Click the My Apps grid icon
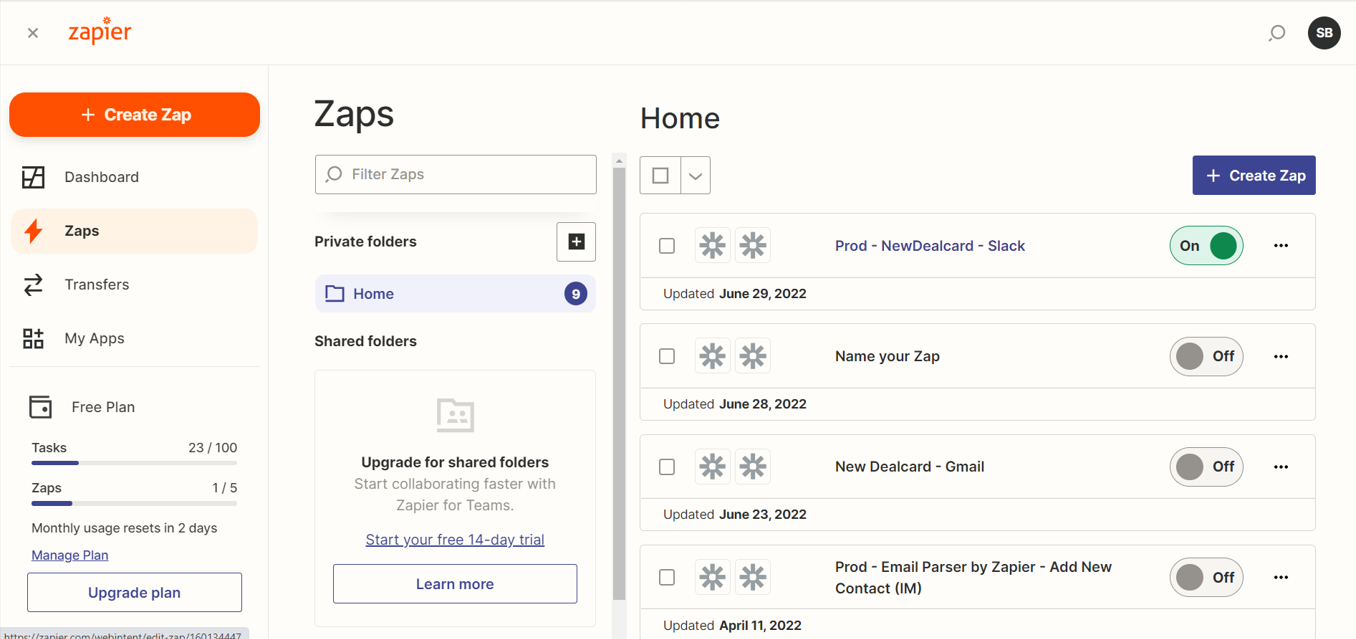 (x=33, y=339)
